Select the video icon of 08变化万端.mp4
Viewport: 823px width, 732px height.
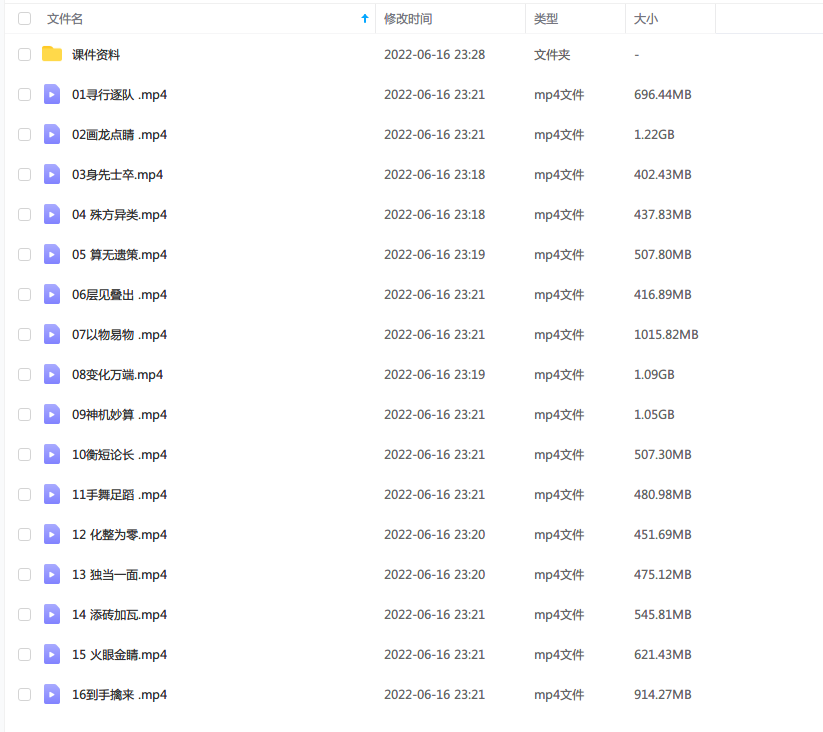point(51,374)
